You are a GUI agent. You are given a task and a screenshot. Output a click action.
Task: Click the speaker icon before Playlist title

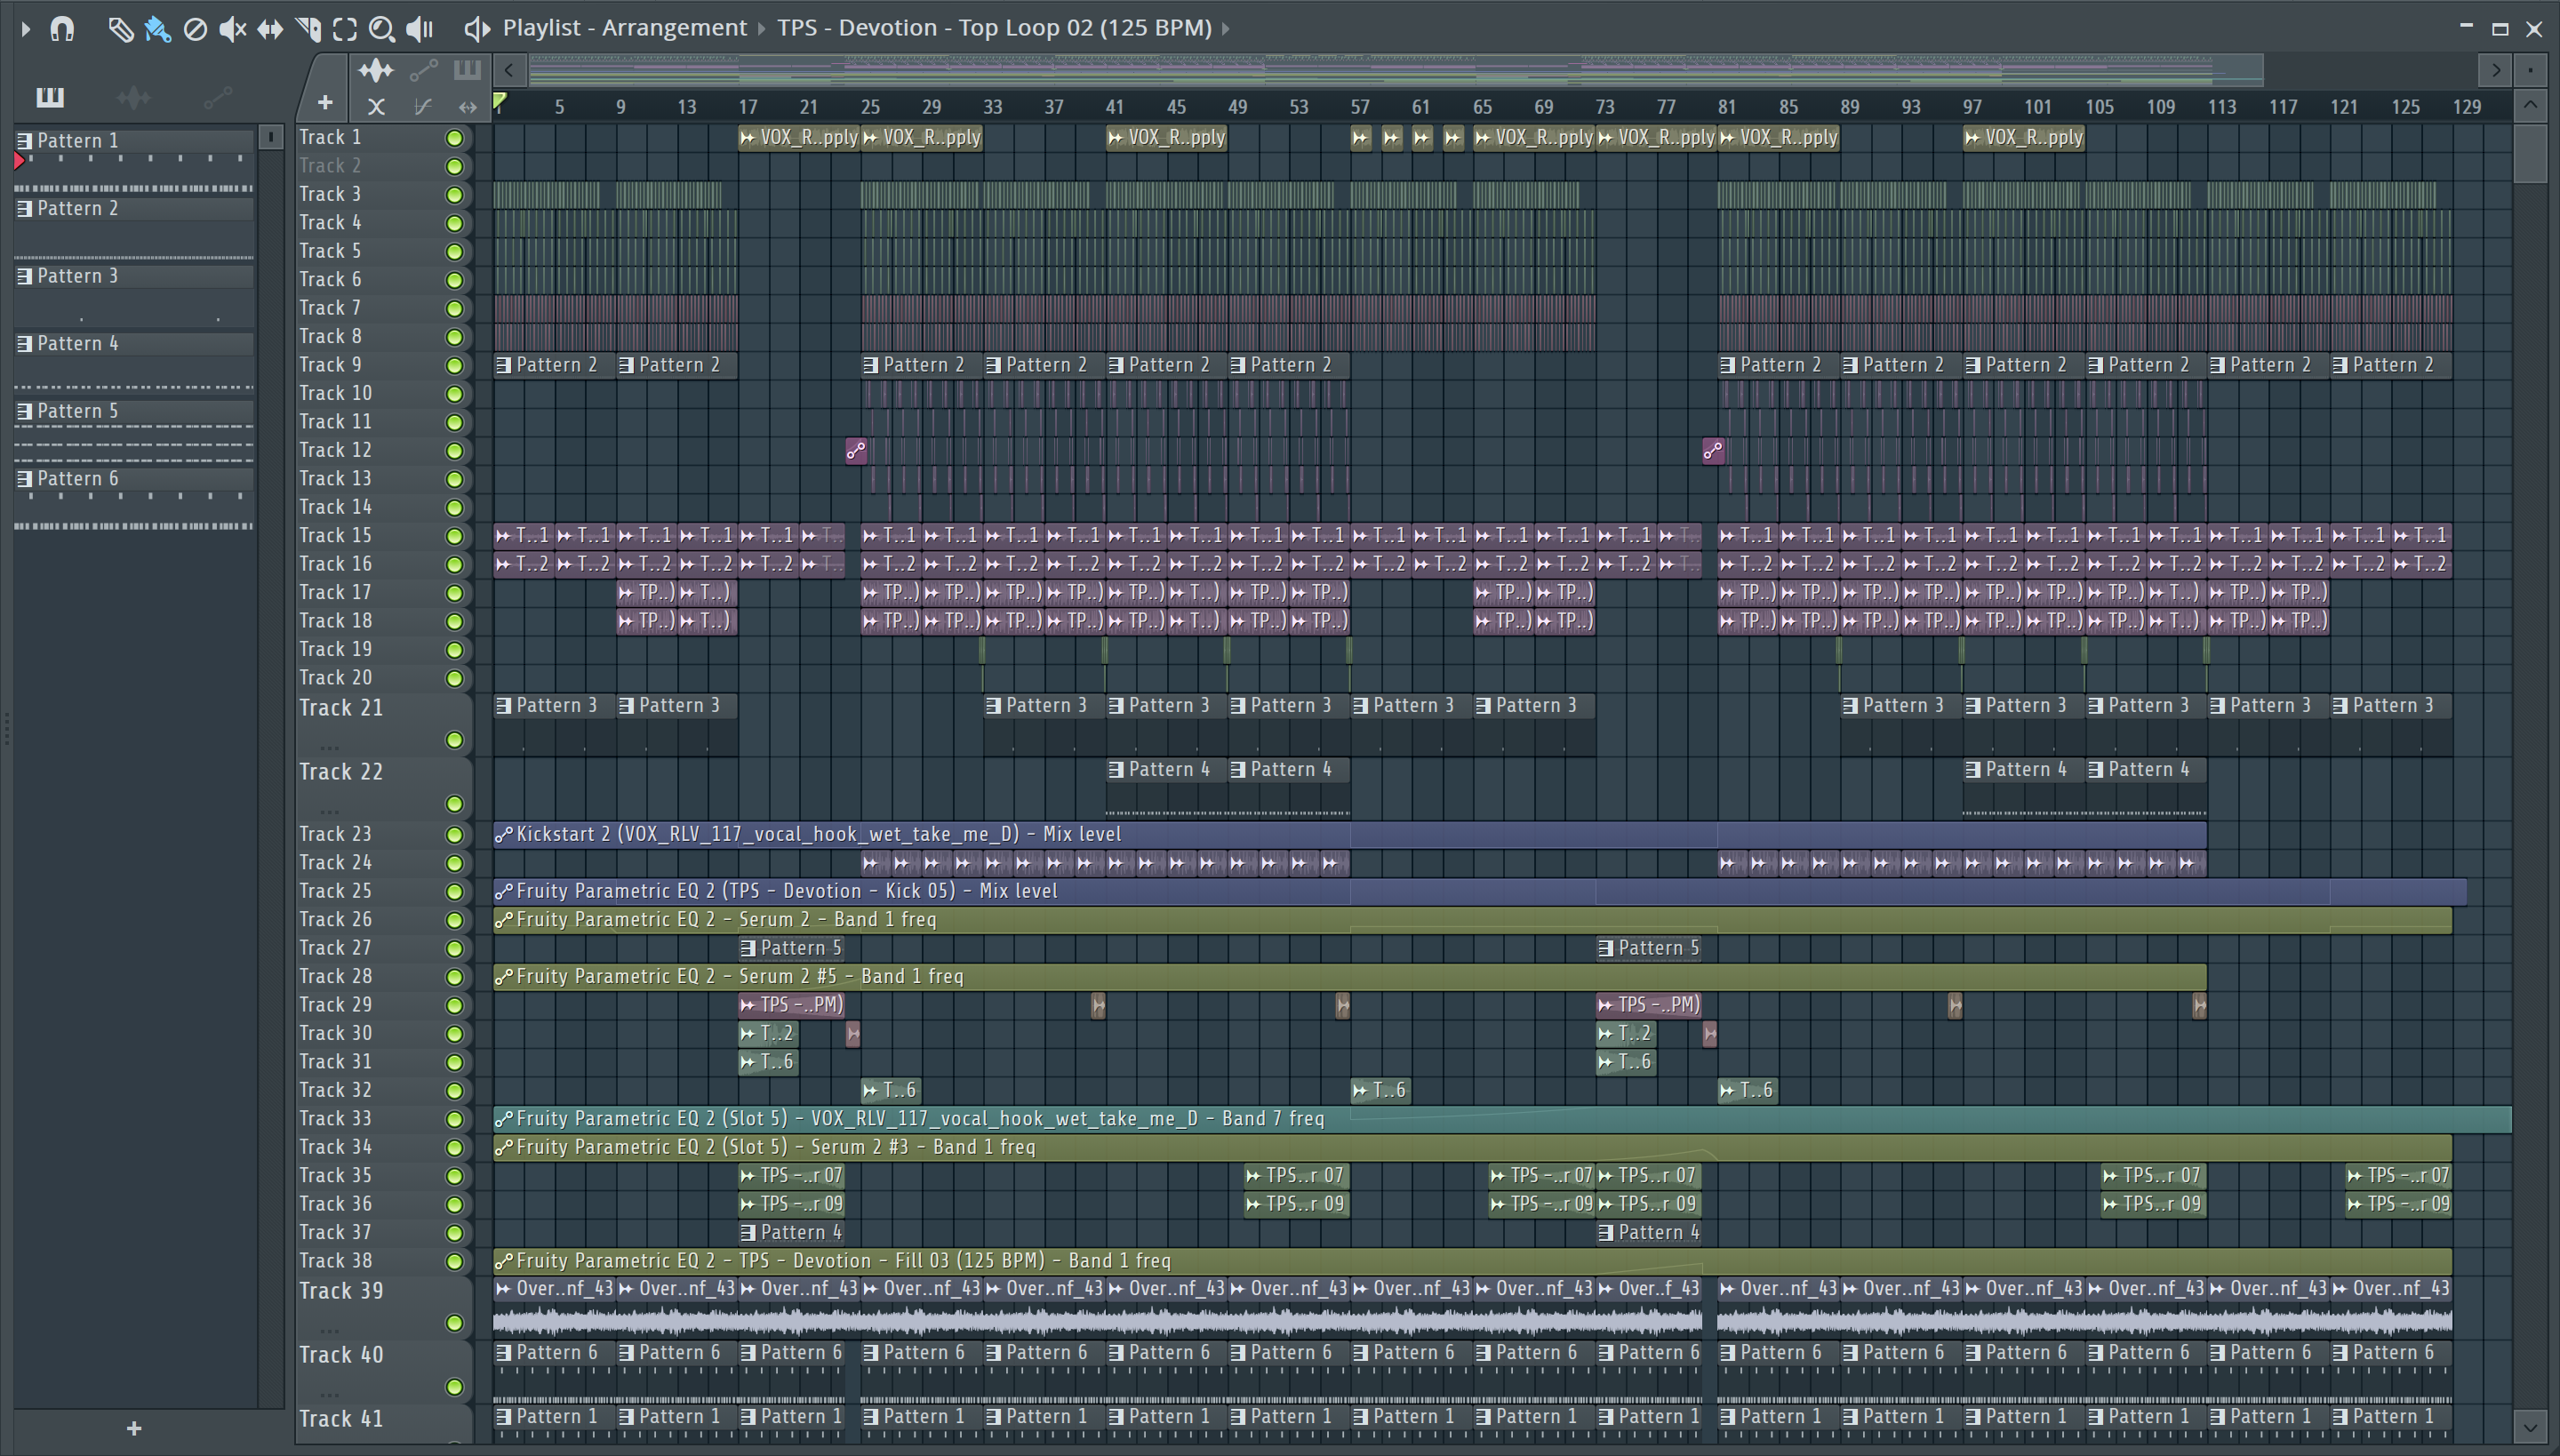coord(477,28)
